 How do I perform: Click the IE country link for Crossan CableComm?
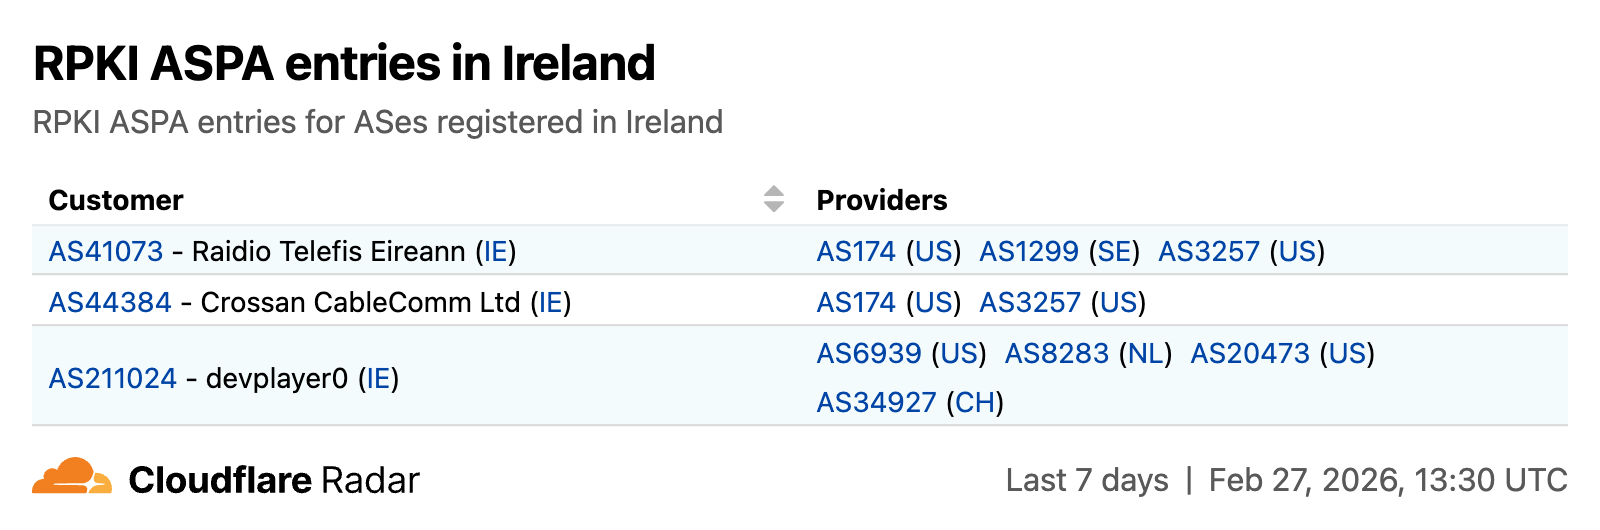(551, 302)
